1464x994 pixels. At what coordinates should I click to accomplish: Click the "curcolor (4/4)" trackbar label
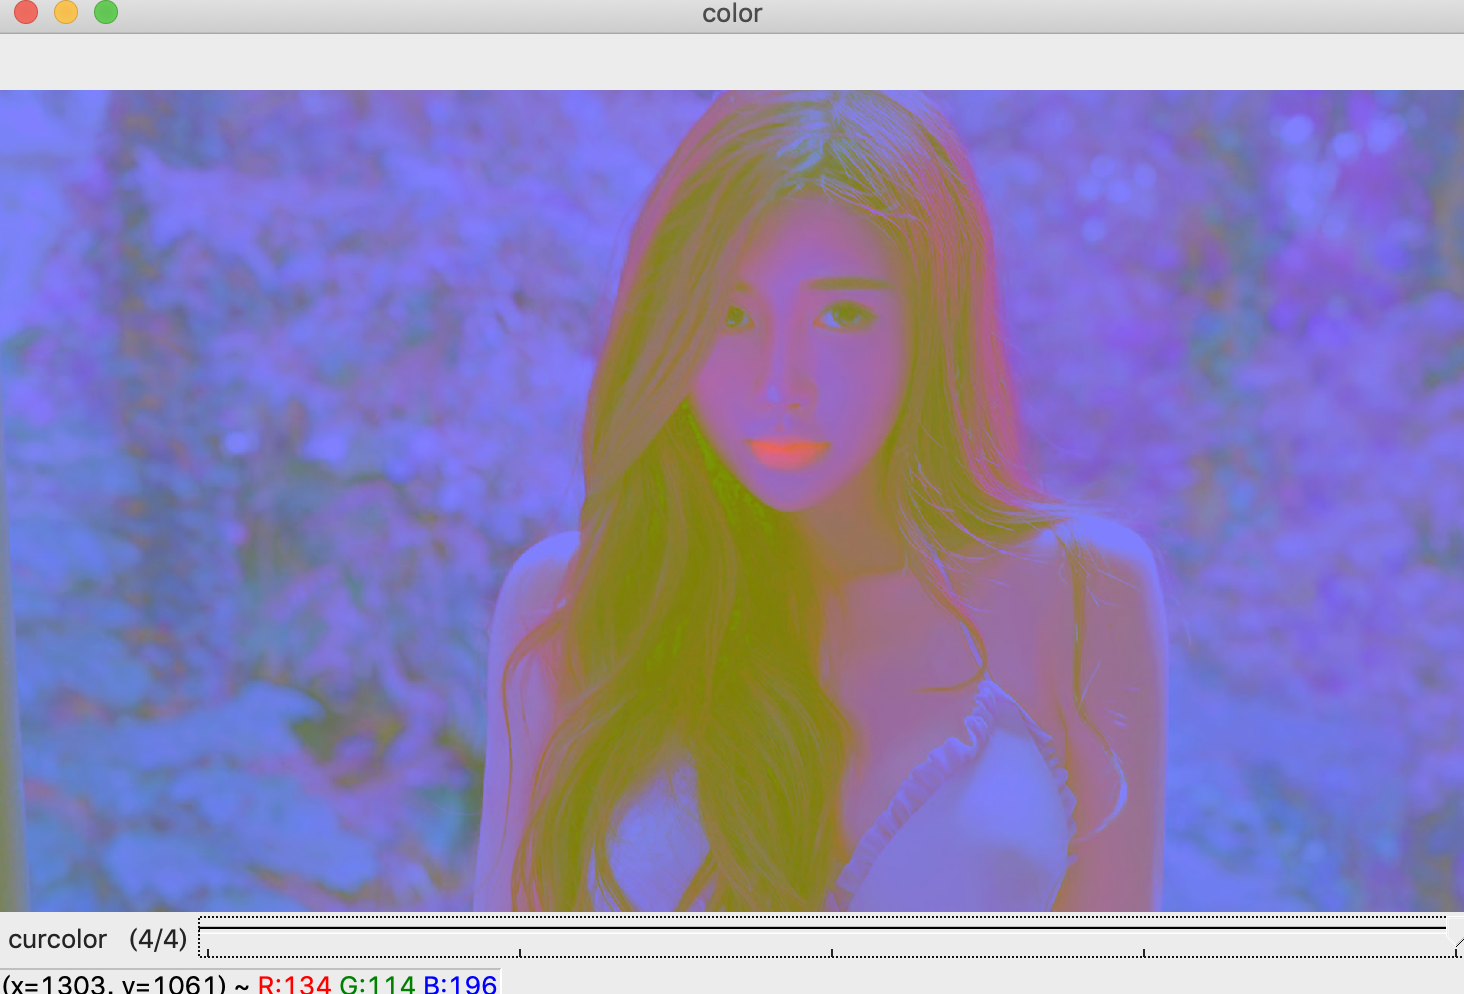[x=98, y=939]
